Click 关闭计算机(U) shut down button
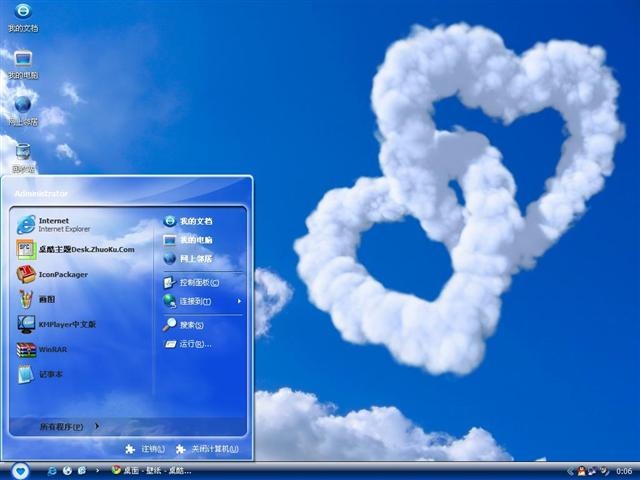Viewport: 640px width, 480px height. click(x=207, y=449)
